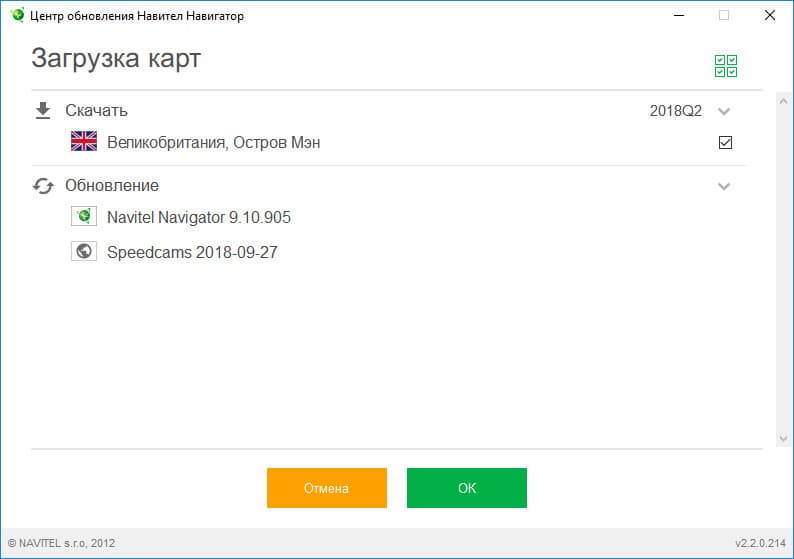Viewport: 794px width, 559px height.
Task: Click the Navitel logo in title bar
Action: 17,15
